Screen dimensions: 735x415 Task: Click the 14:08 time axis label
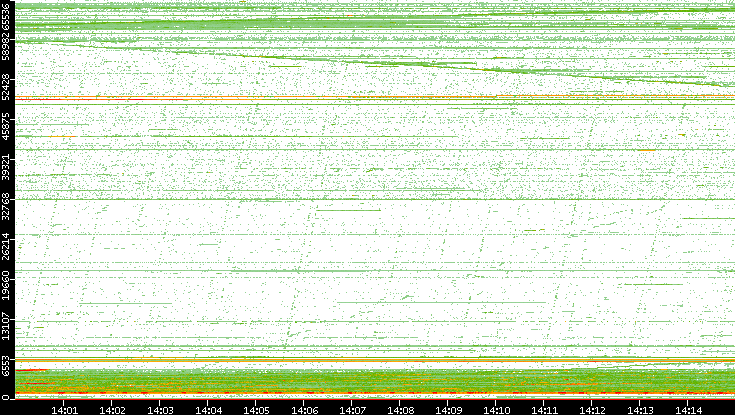(x=400, y=410)
